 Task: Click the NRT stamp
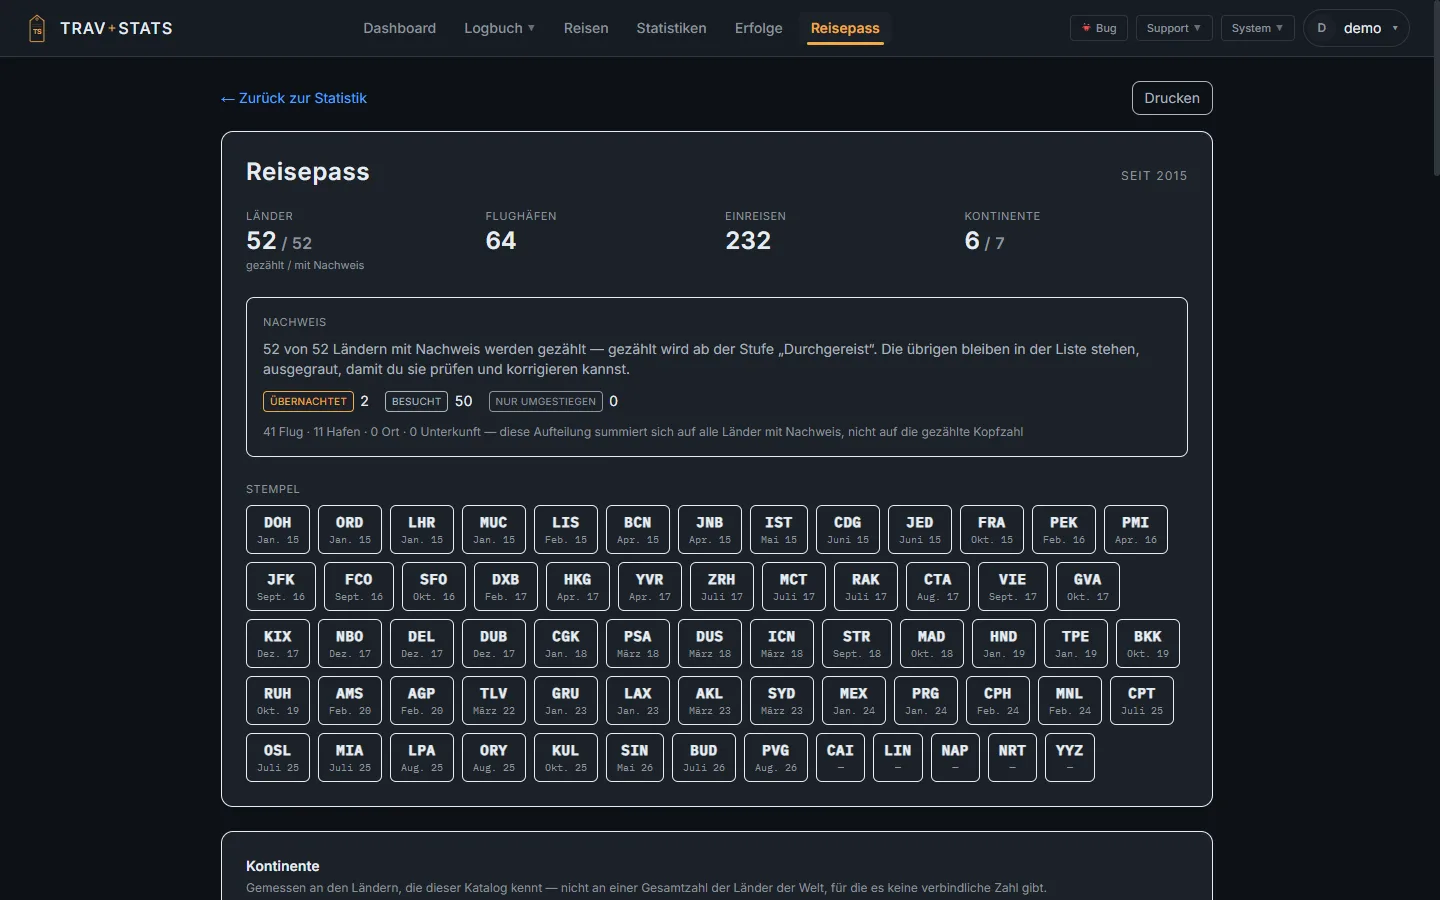[x=1012, y=757]
